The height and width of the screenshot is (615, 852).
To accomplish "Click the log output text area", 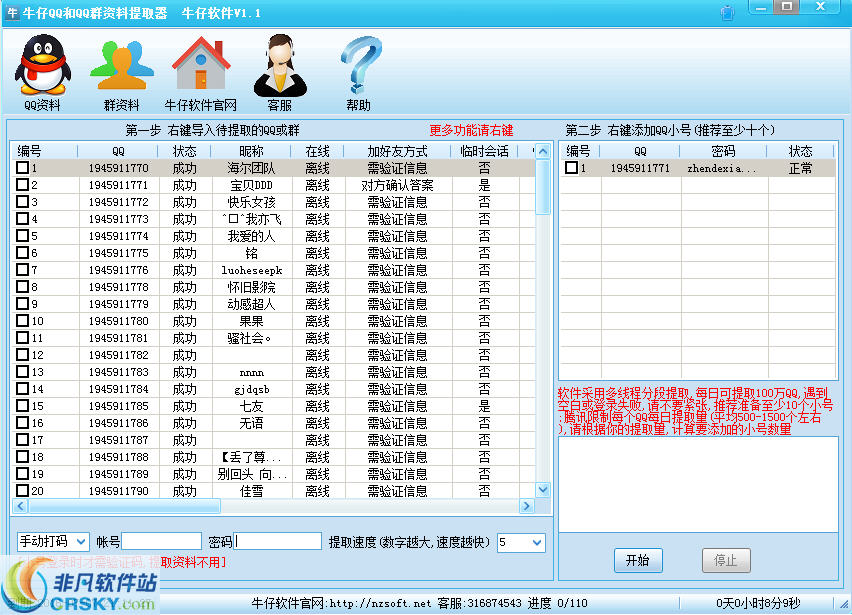I will (698, 485).
